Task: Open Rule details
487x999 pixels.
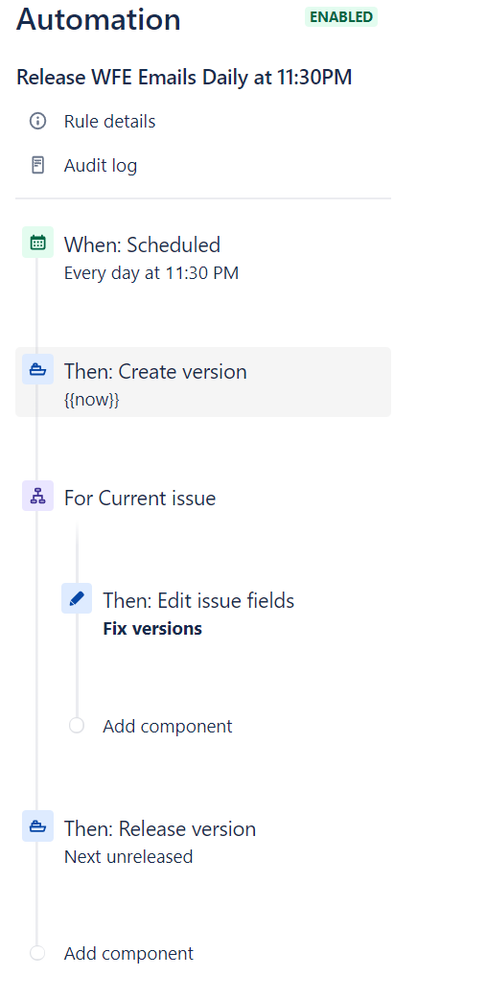Action: tap(110, 121)
